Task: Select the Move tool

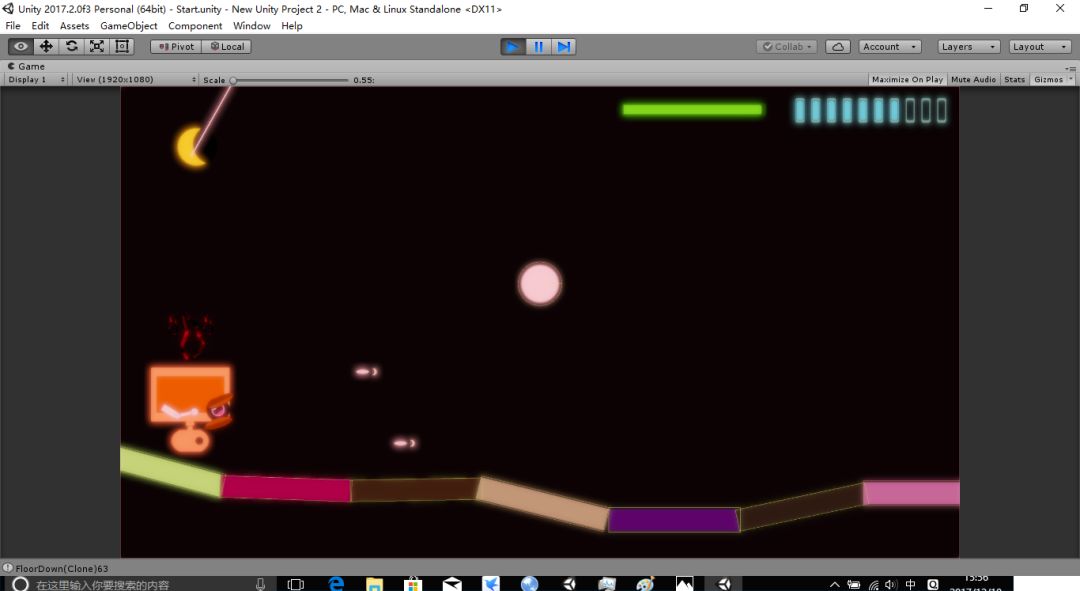Action: pos(46,46)
